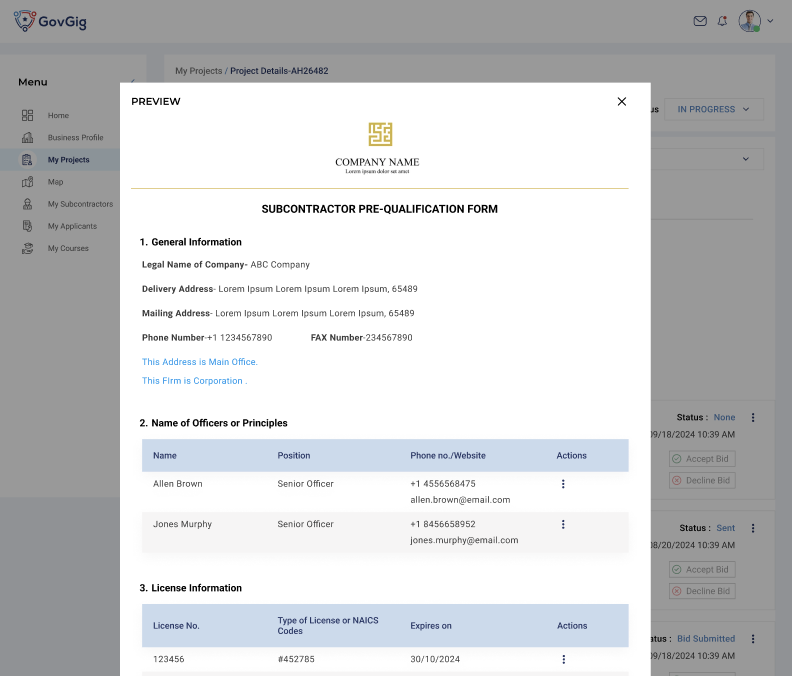Select My Projects in the menu

68,160
